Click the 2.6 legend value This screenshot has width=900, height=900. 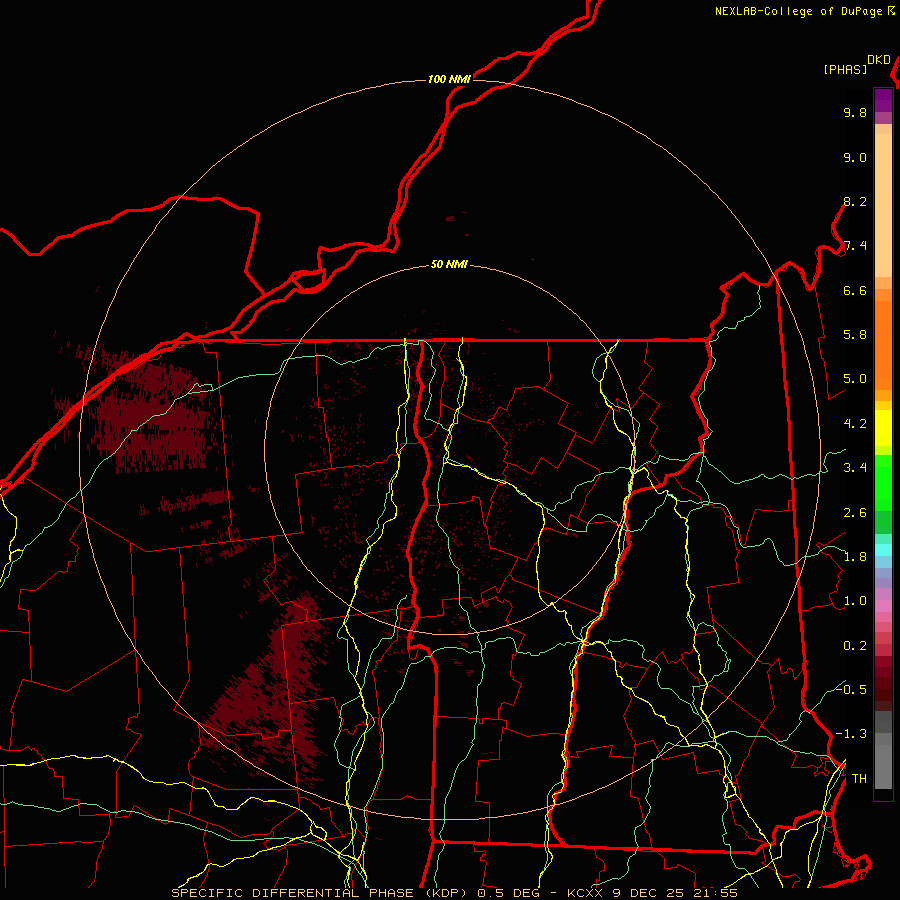click(x=855, y=513)
